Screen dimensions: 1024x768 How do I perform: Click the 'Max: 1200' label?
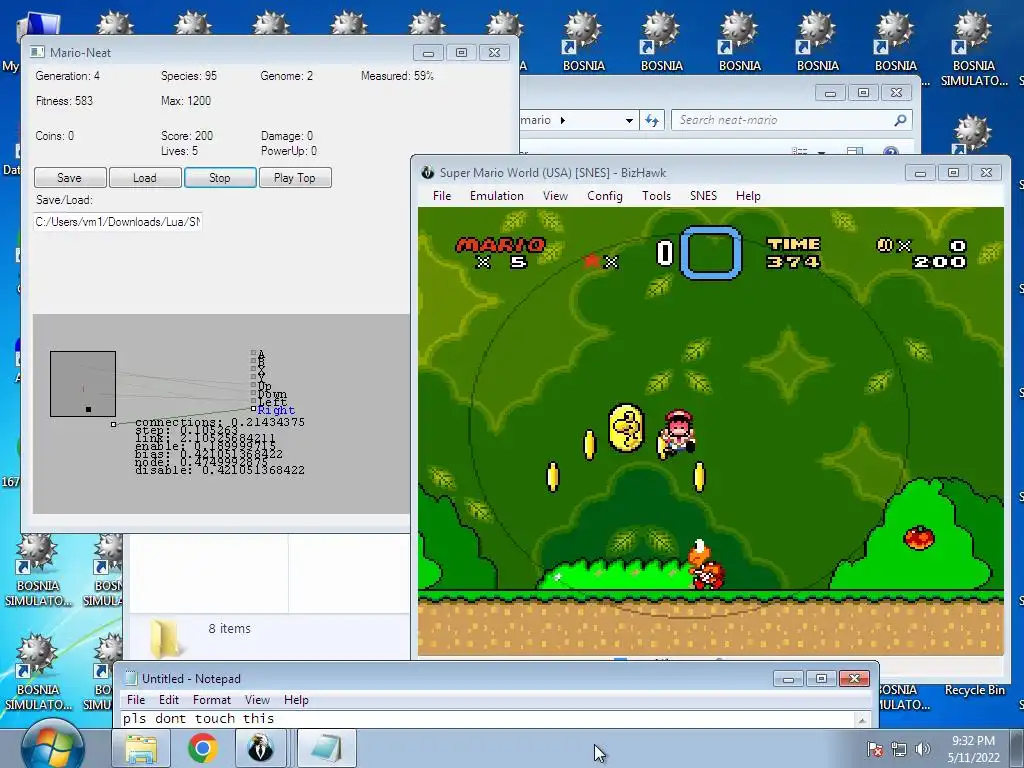pyautogui.click(x=186, y=101)
